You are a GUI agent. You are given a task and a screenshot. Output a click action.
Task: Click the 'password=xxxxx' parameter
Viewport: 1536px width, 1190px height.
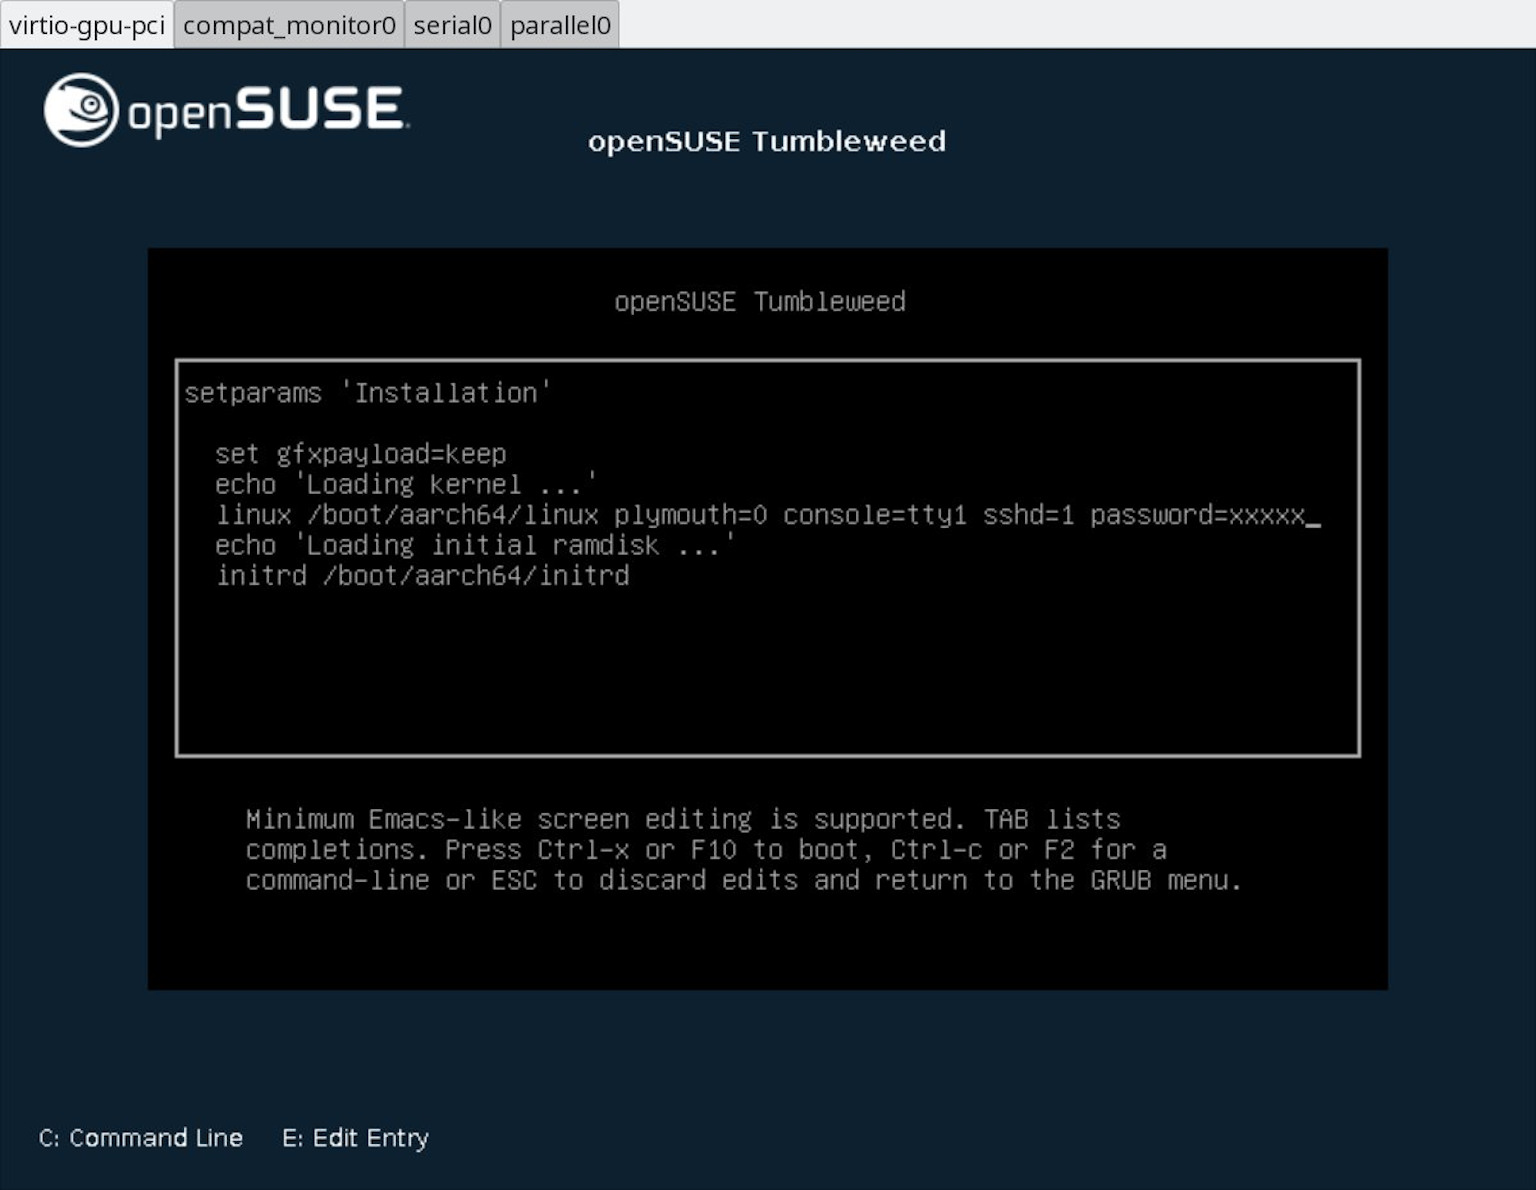pyautogui.click(x=1198, y=515)
